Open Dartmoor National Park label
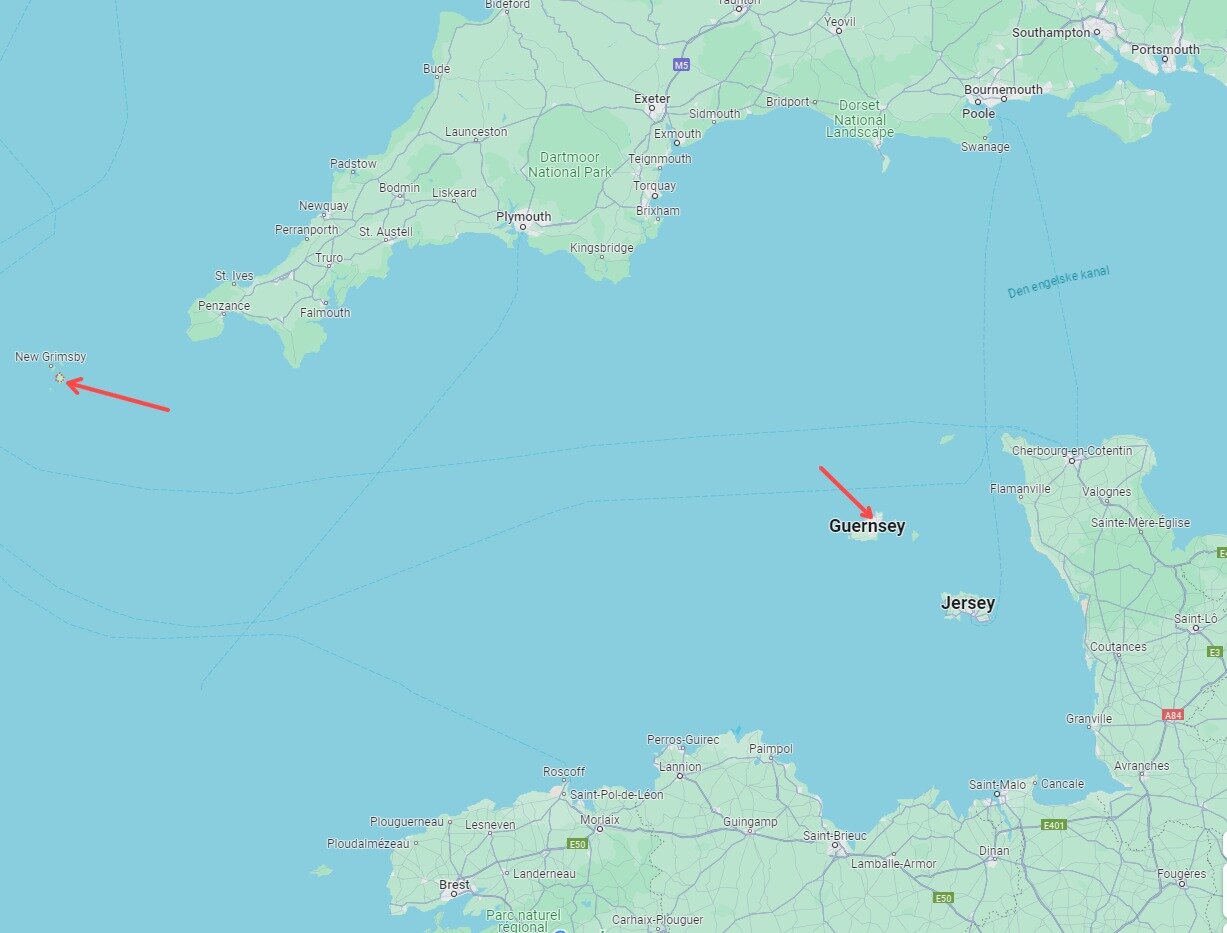 pos(569,164)
